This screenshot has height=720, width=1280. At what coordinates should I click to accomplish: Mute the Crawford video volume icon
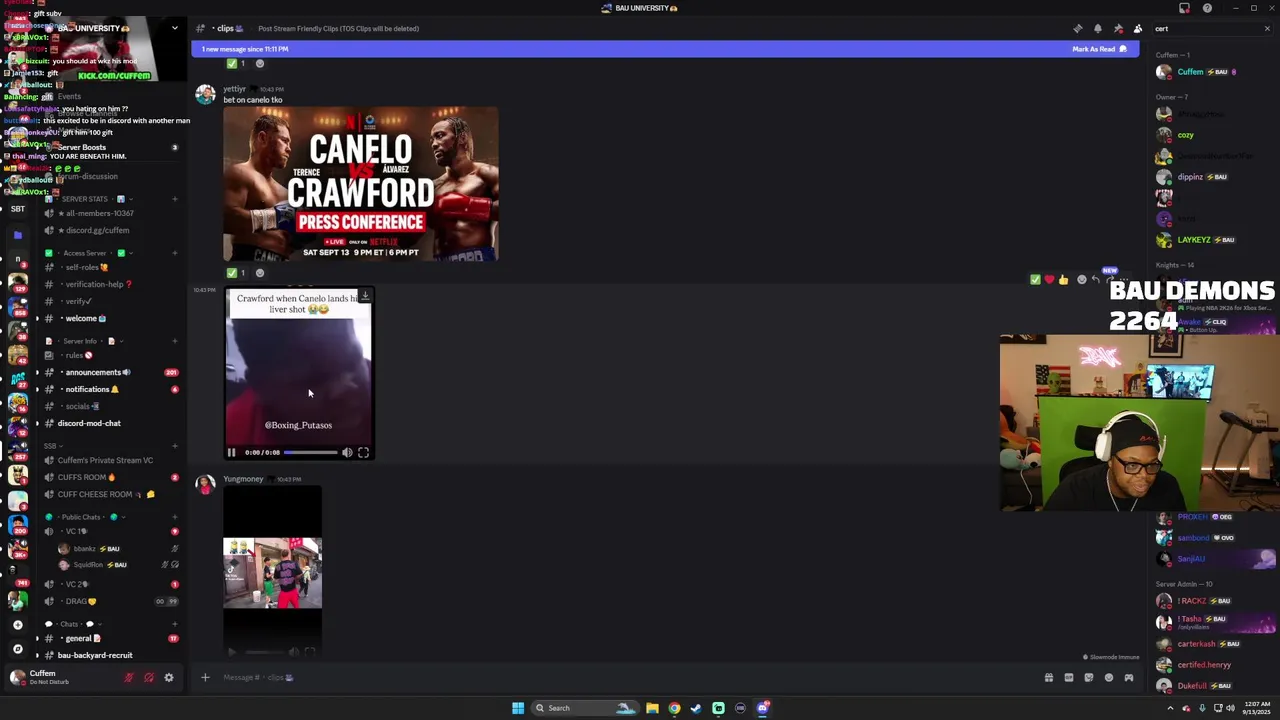tap(347, 453)
